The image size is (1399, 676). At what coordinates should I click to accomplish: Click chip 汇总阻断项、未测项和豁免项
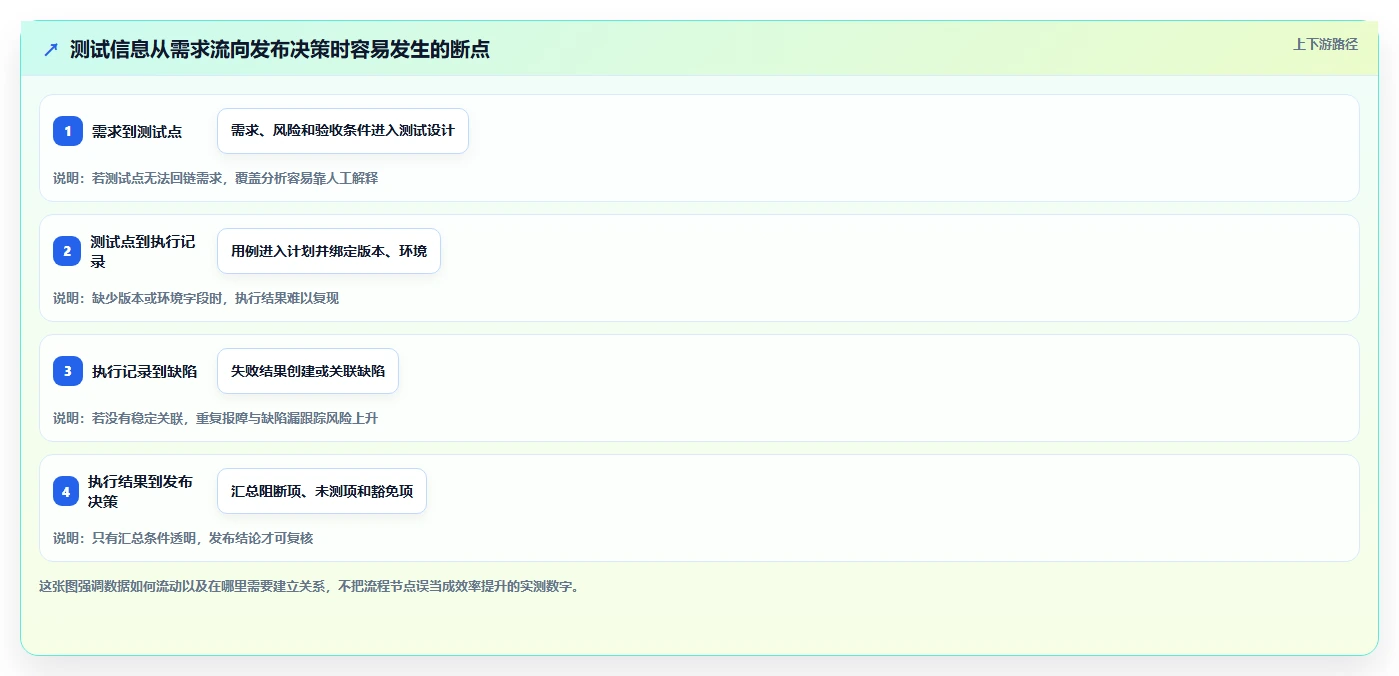click(322, 491)
